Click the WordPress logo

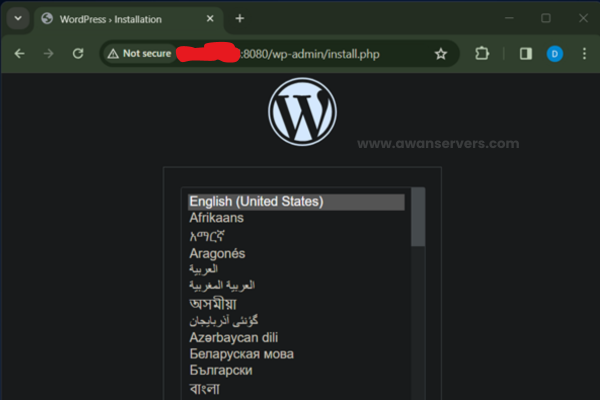(x=302, y=112)
